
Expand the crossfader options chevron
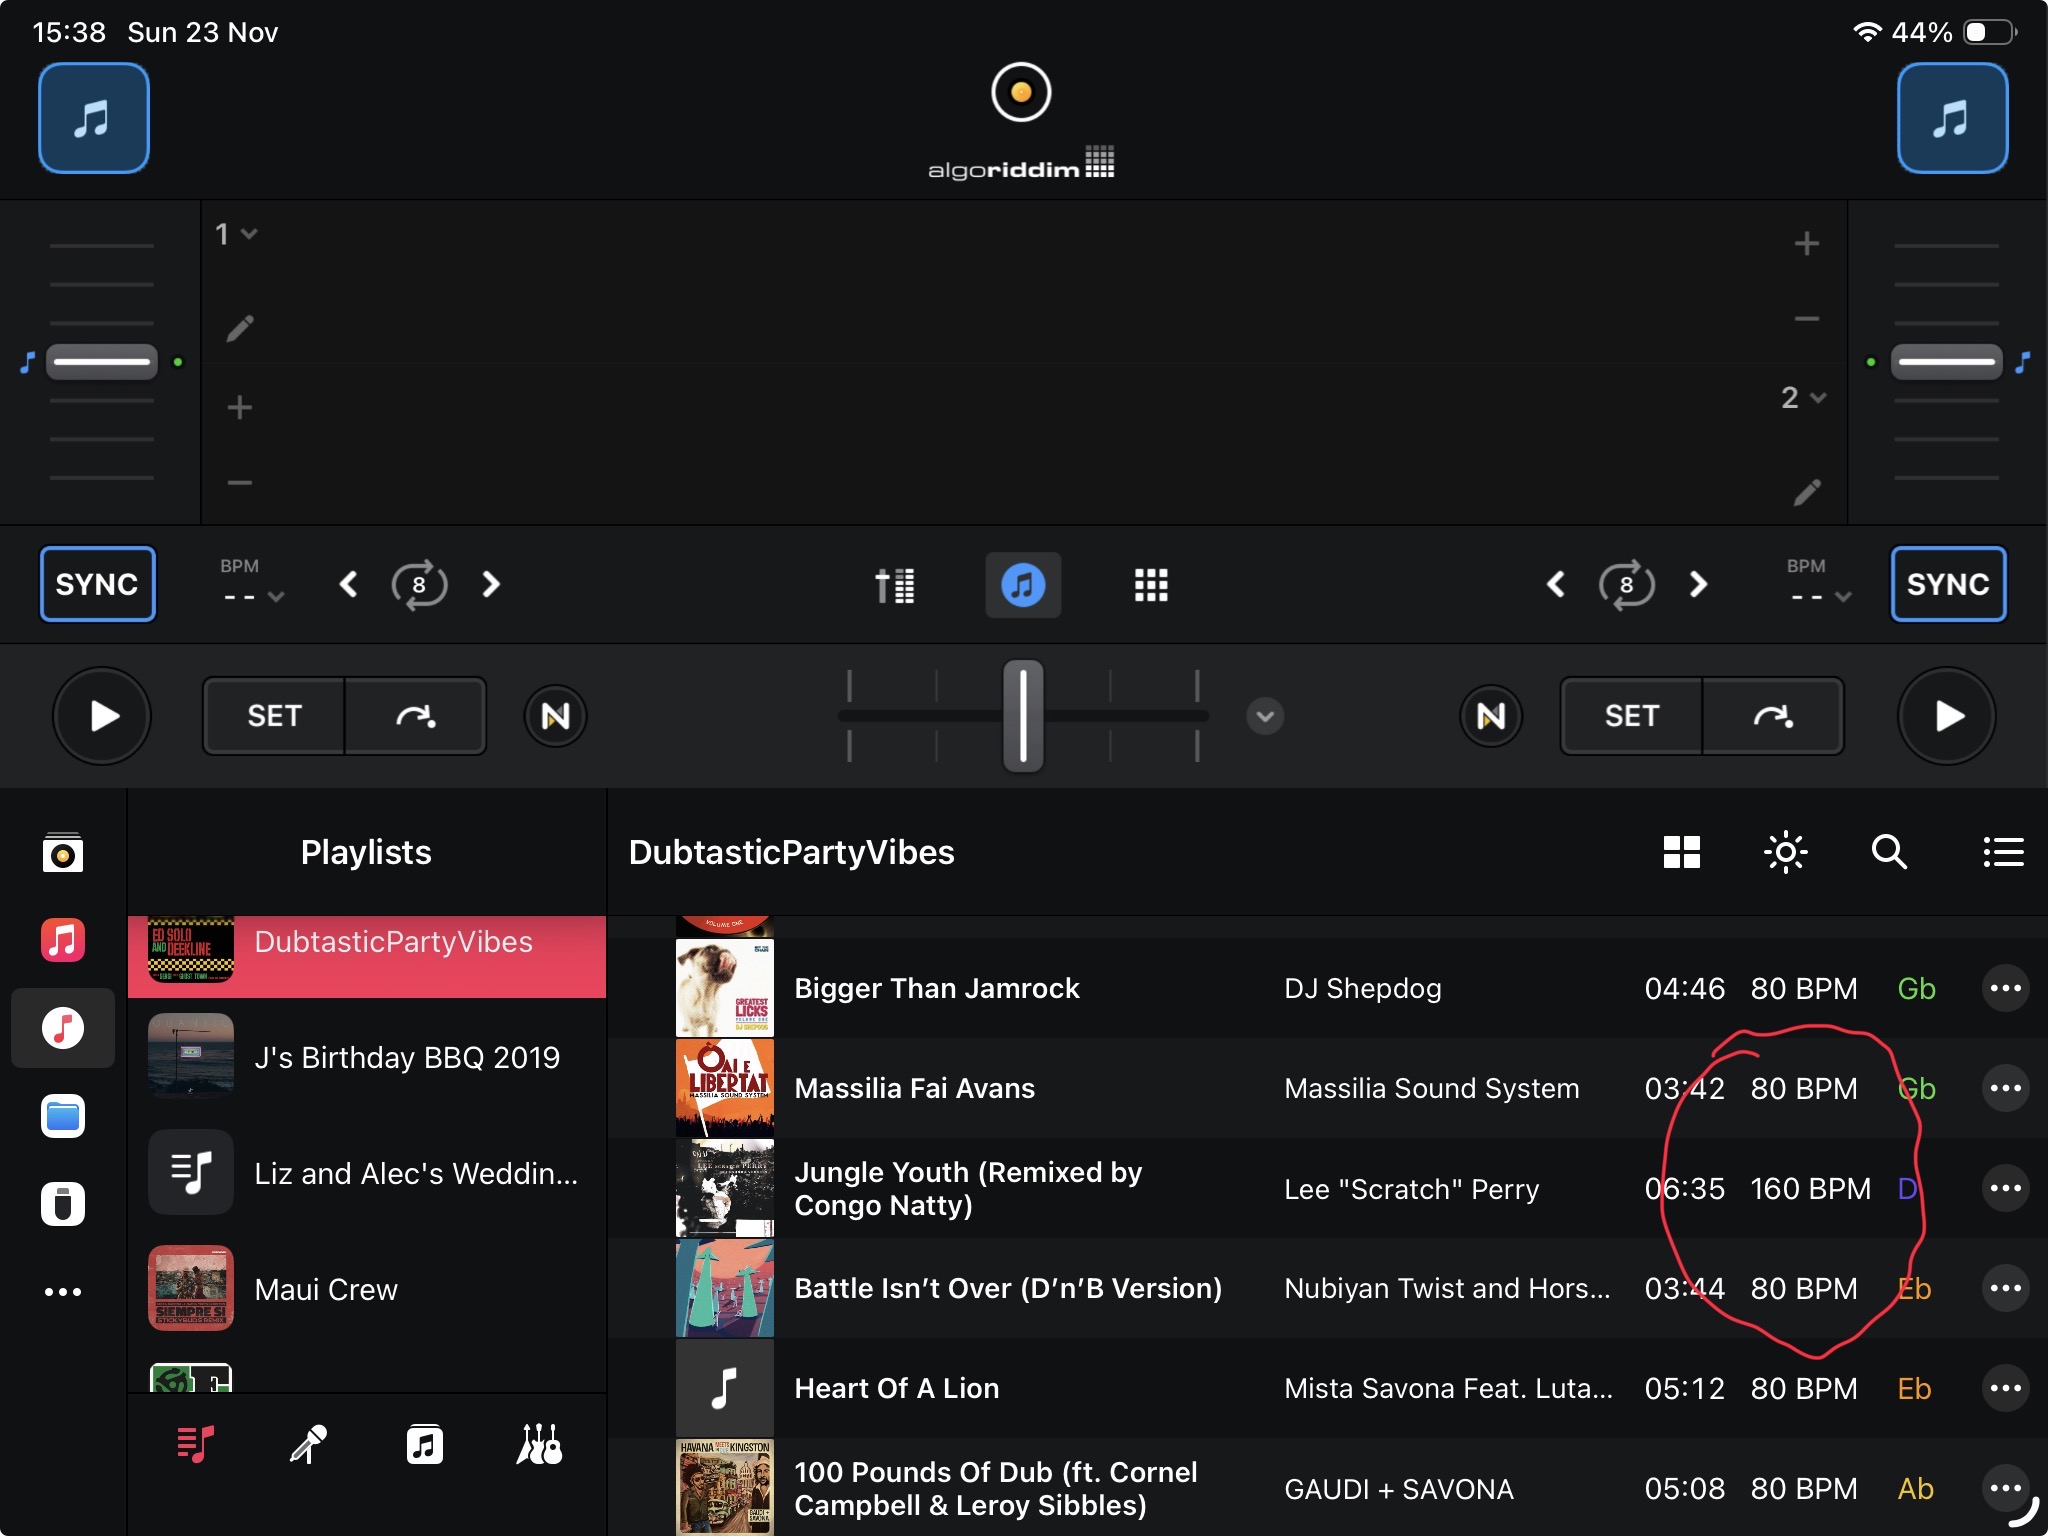tap(1265, 716)
